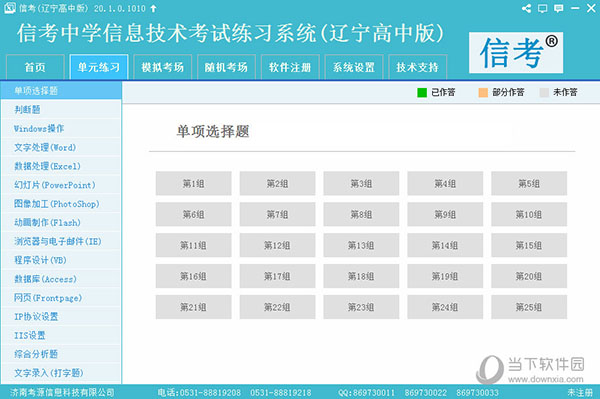
Task: Open 数据库(Access) category
Action: pos(61,279)
